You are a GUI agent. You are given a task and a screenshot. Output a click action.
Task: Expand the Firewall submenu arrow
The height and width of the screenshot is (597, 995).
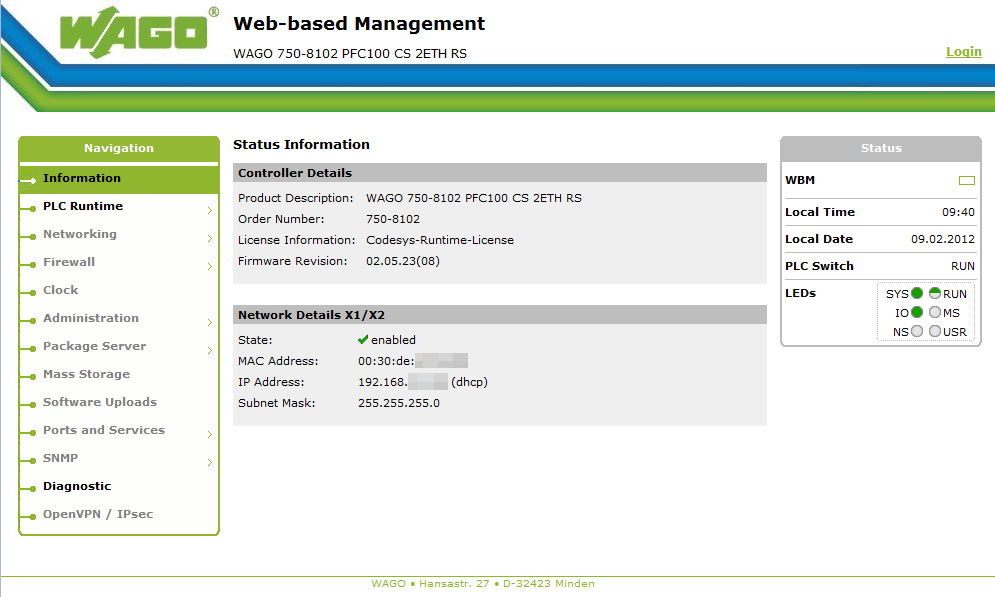(x=209, y=266)
